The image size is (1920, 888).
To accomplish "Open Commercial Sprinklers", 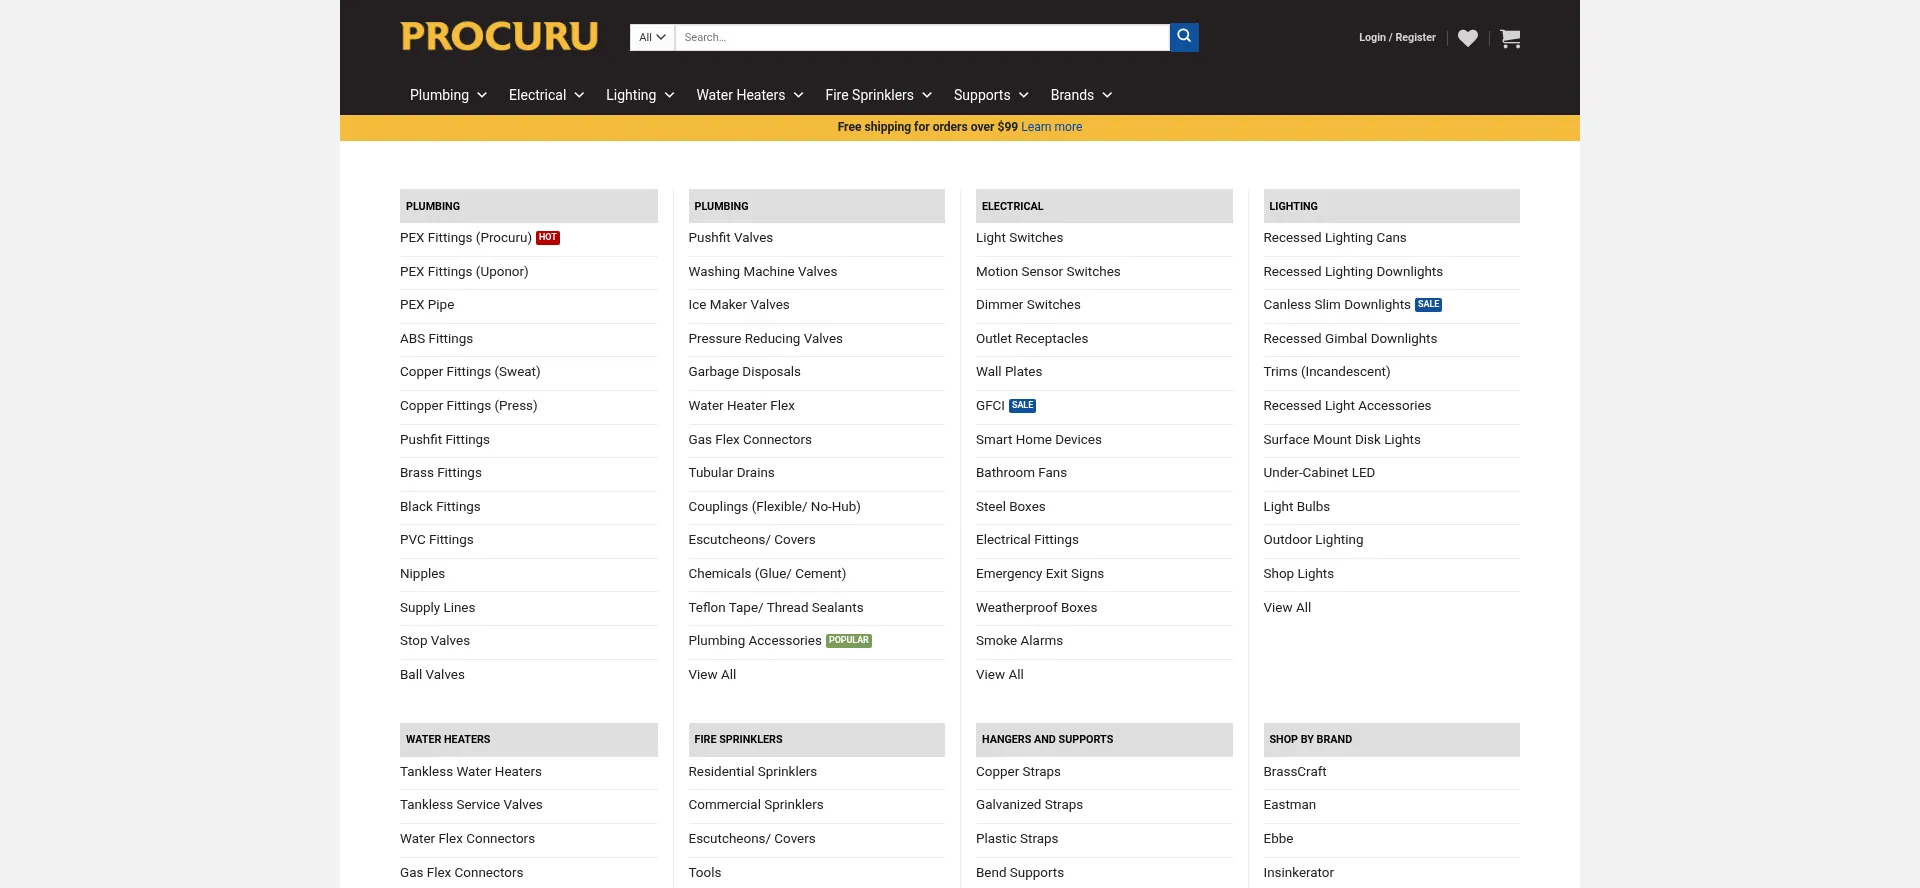I will (x=756, y=805).
